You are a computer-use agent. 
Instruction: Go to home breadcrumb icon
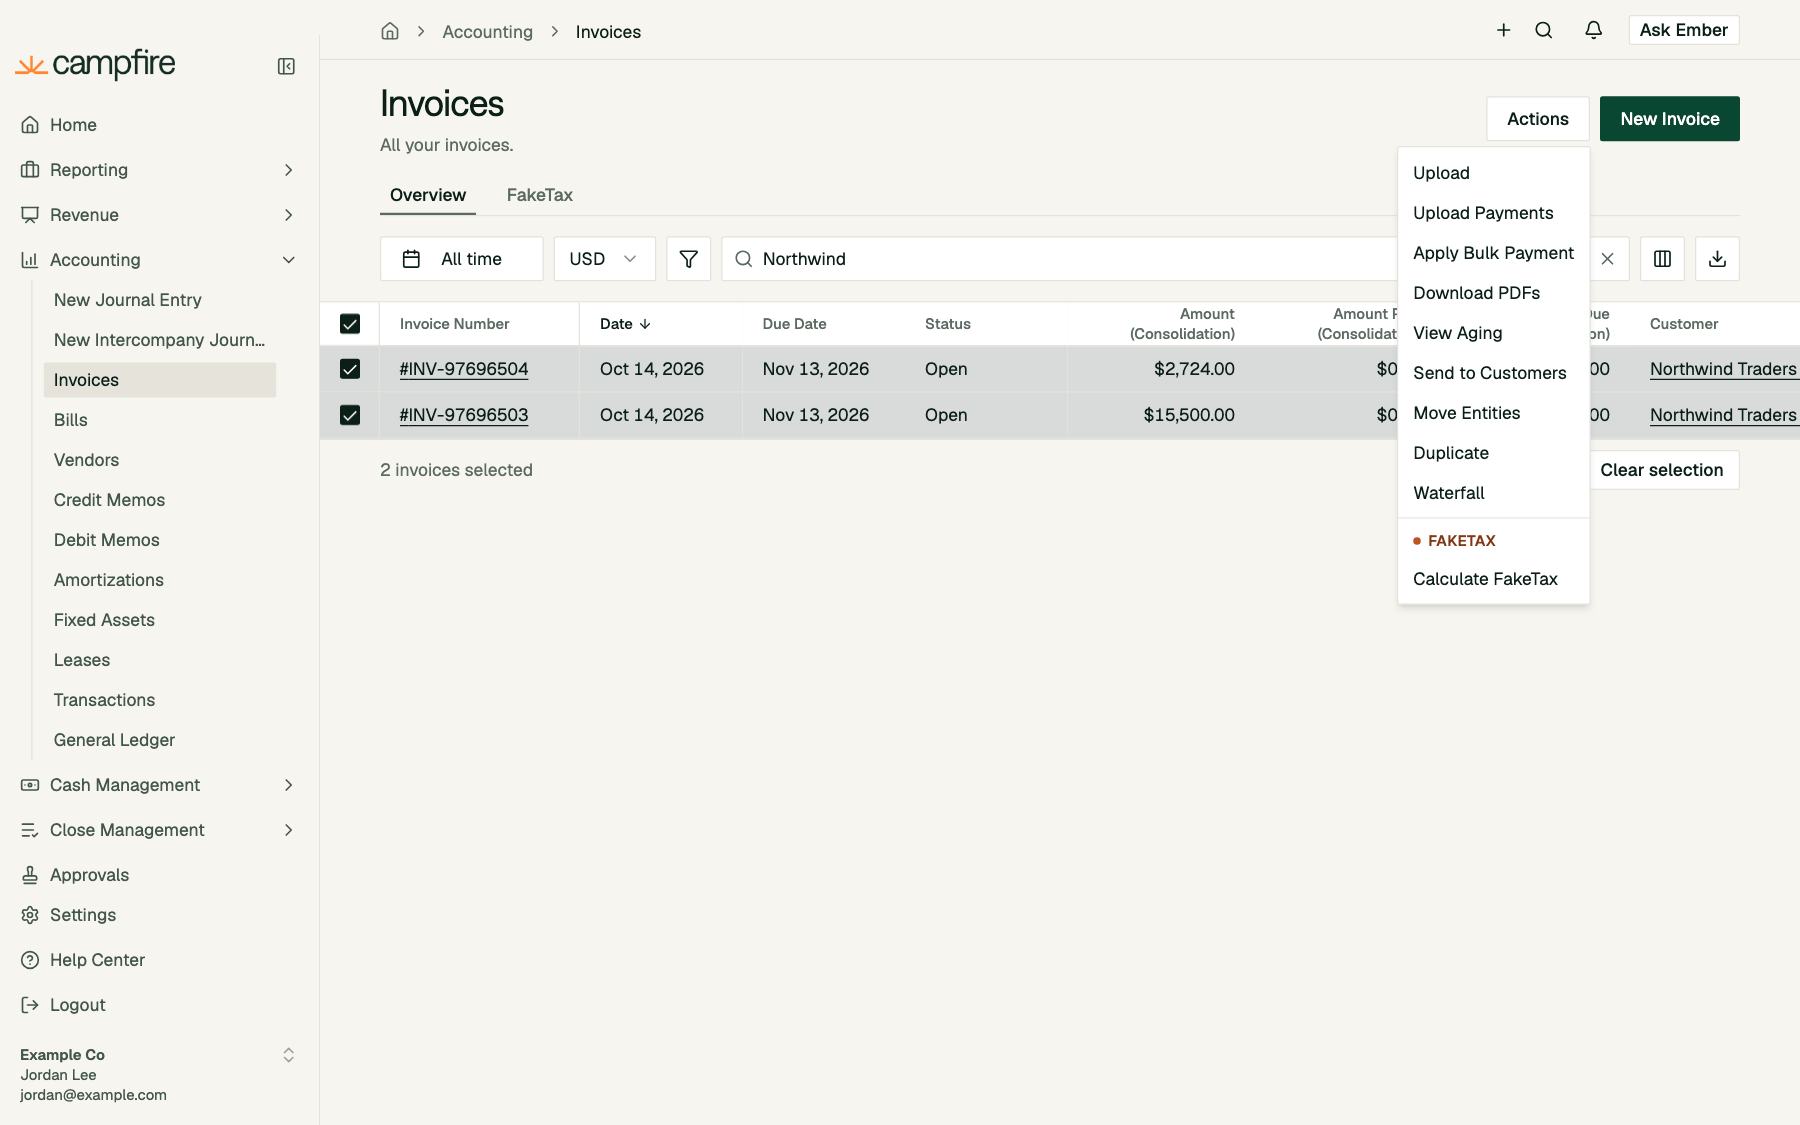pyautogui.click(x=390, y=31)
